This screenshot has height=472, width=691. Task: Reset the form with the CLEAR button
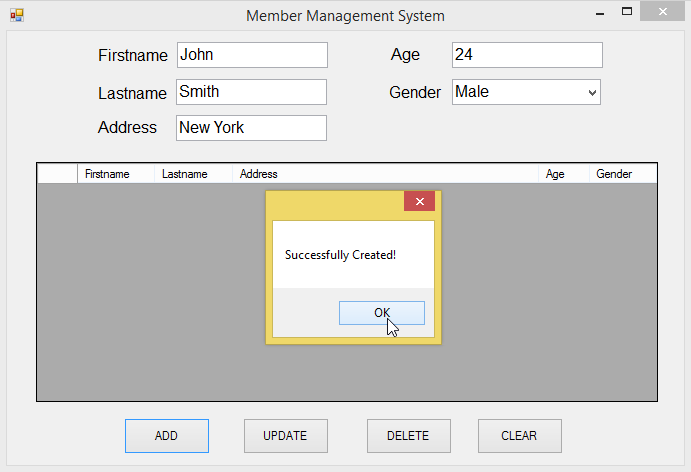pyautogui.click(x=519, y=436)
